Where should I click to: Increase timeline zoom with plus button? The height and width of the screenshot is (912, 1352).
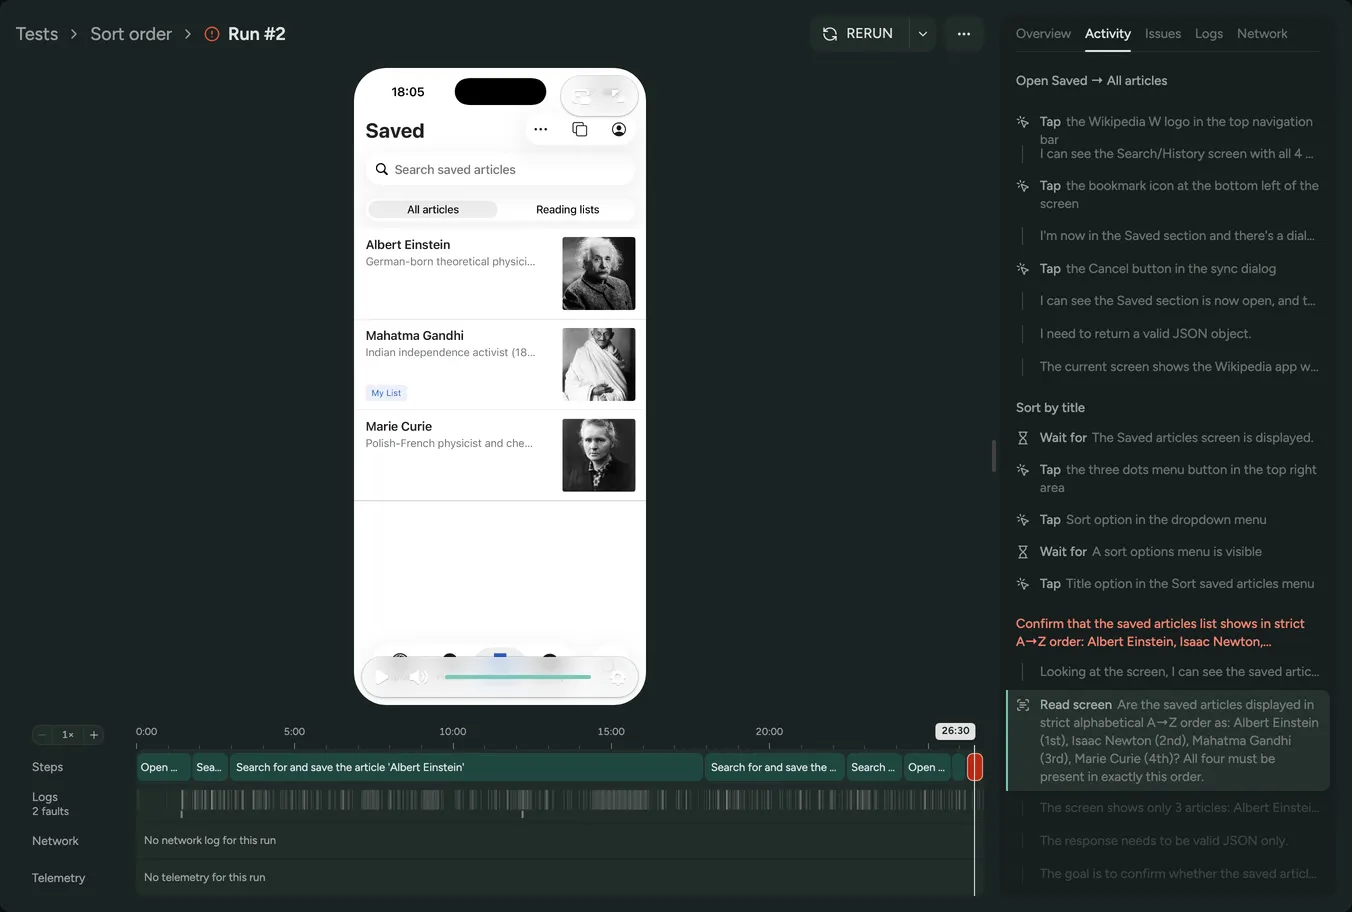coord(94,734)
